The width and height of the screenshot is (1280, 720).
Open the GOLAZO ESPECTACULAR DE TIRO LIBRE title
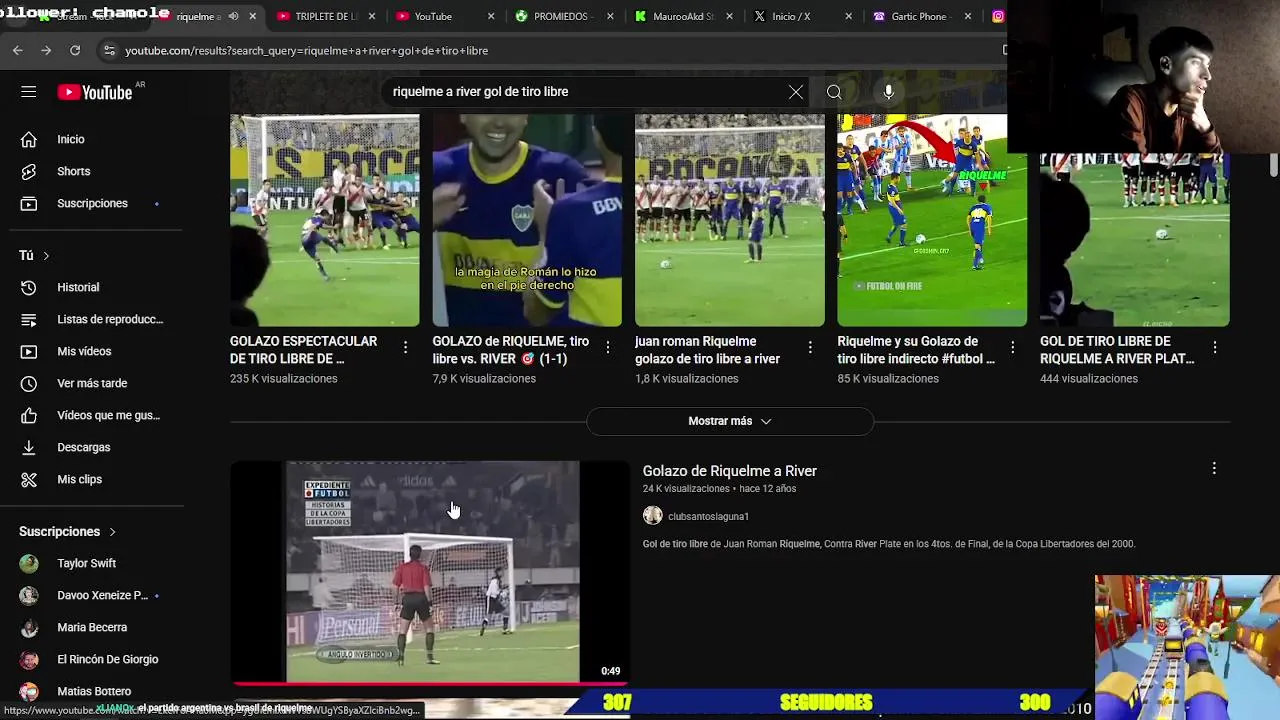pos(304,350)
